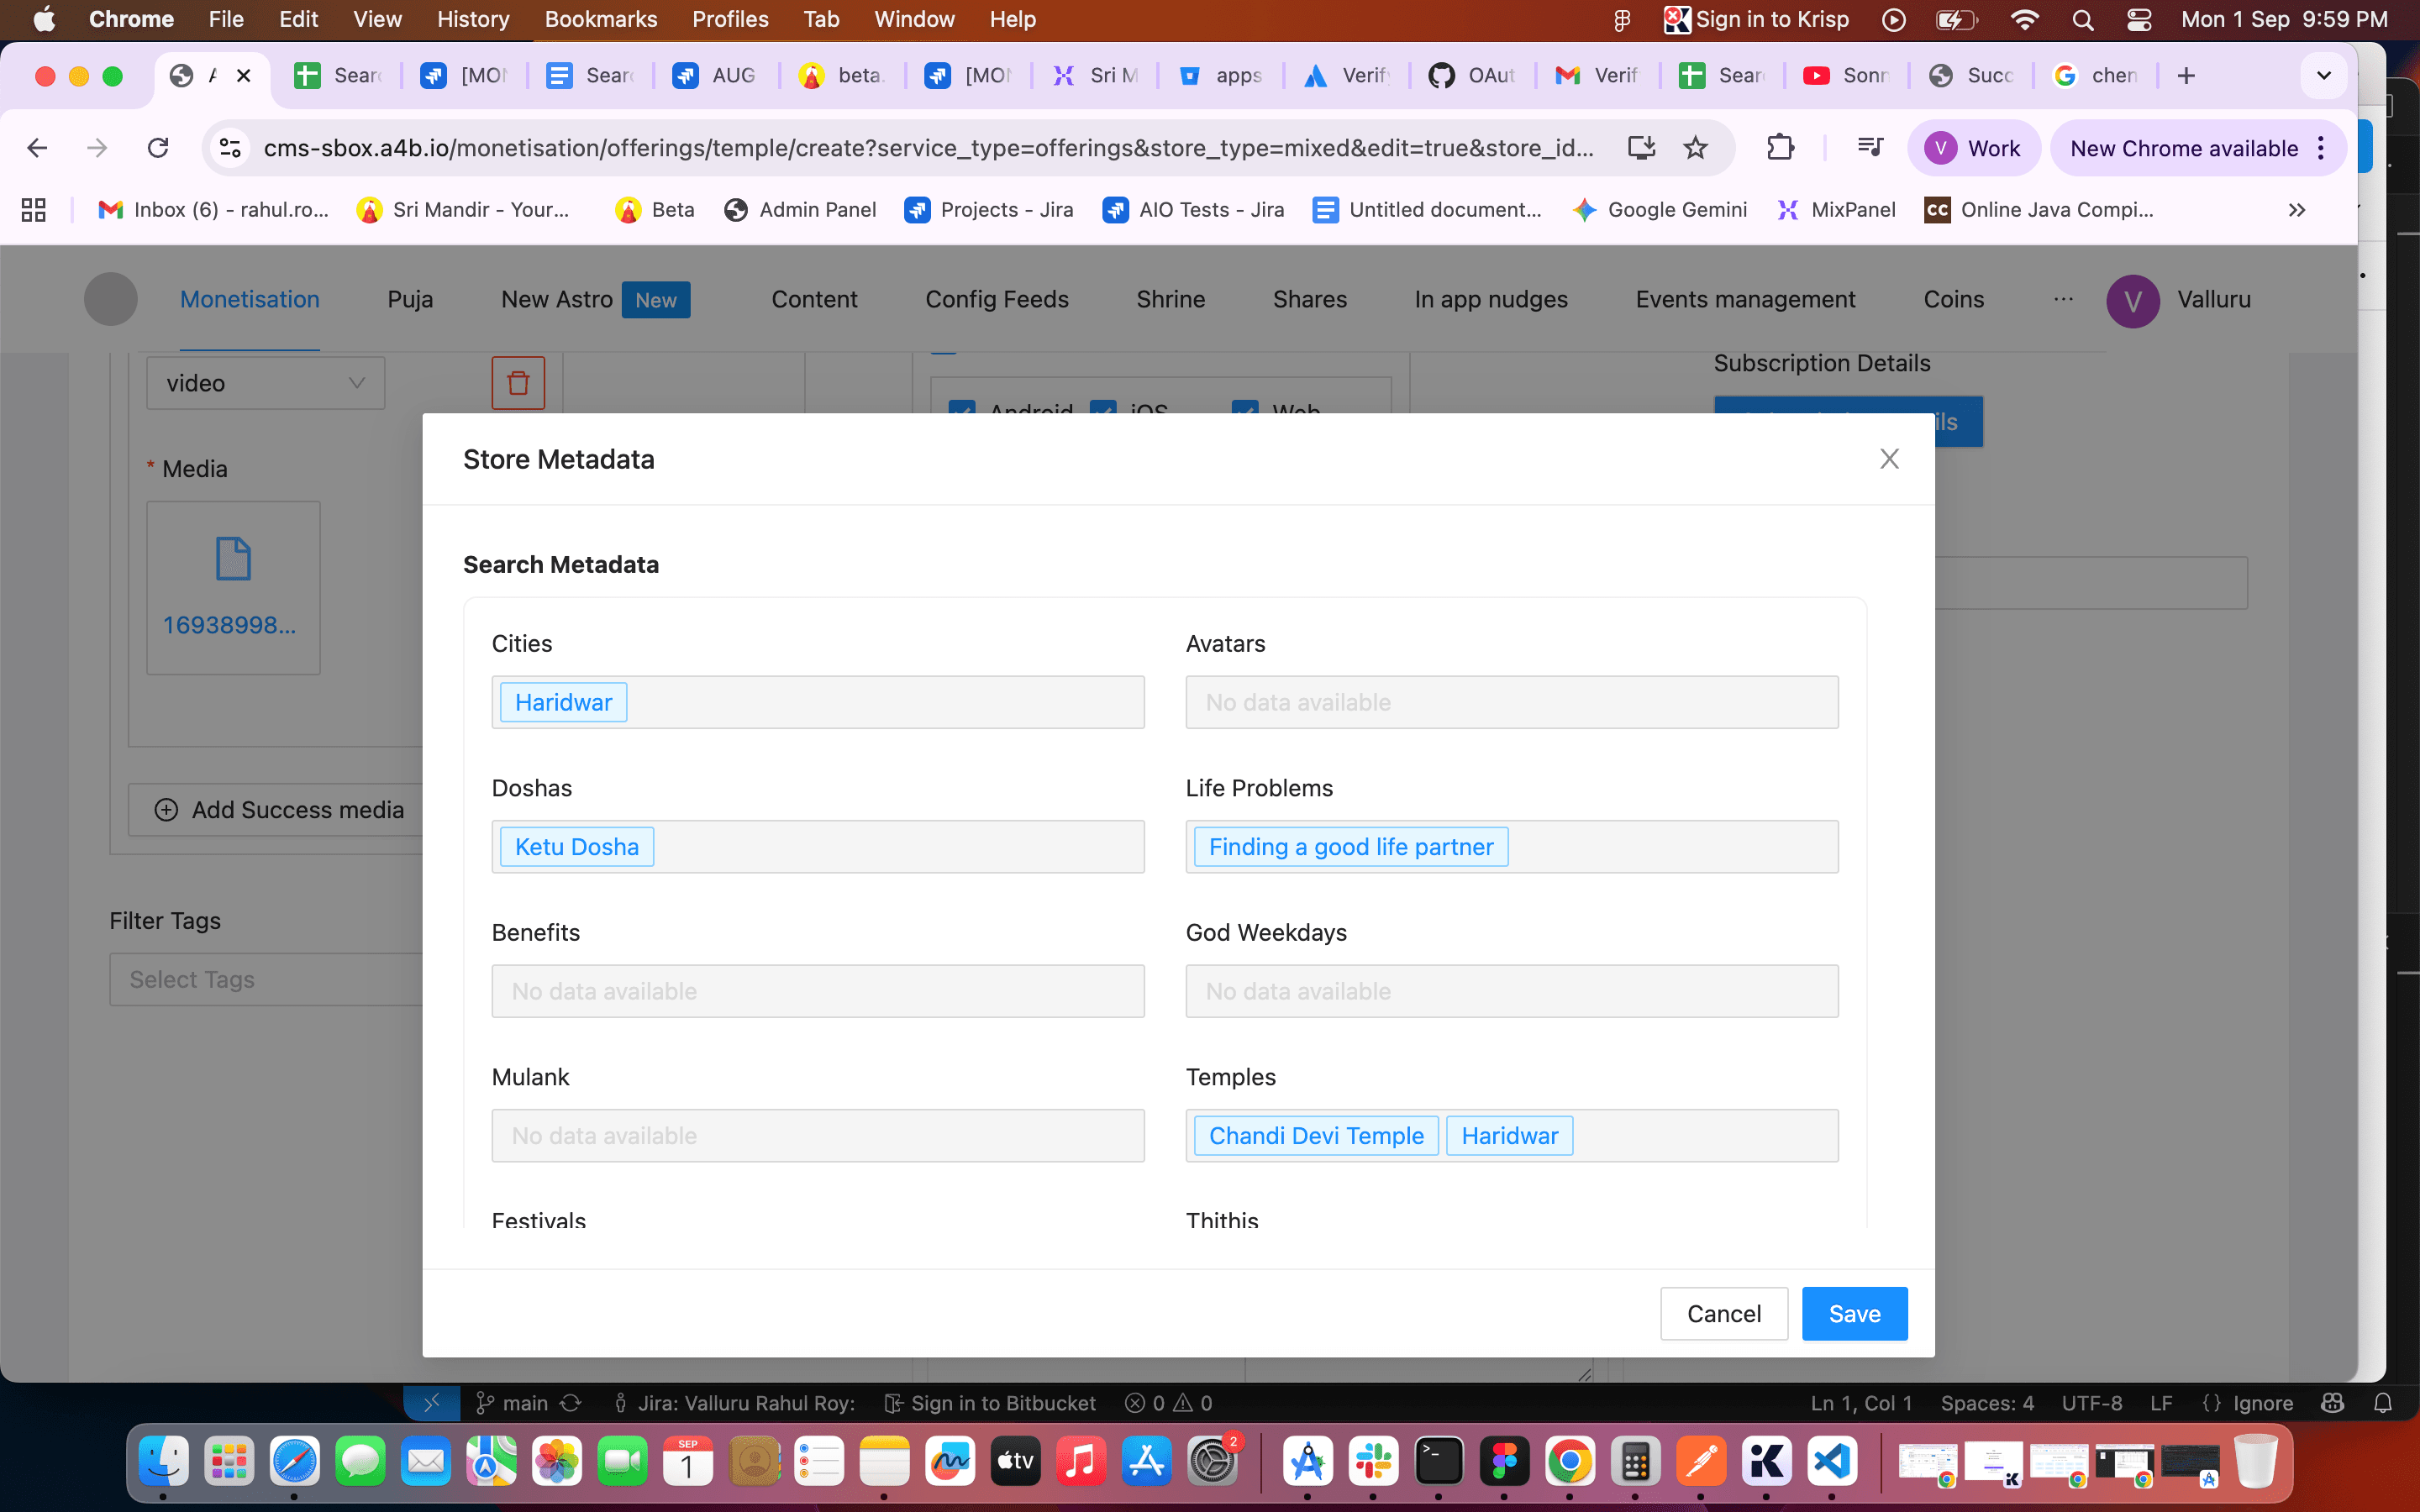The width and height of the screenshot is (2420, 1512).
Task: Enable the Android platform checkbox
Action: [x=961, y=412]
